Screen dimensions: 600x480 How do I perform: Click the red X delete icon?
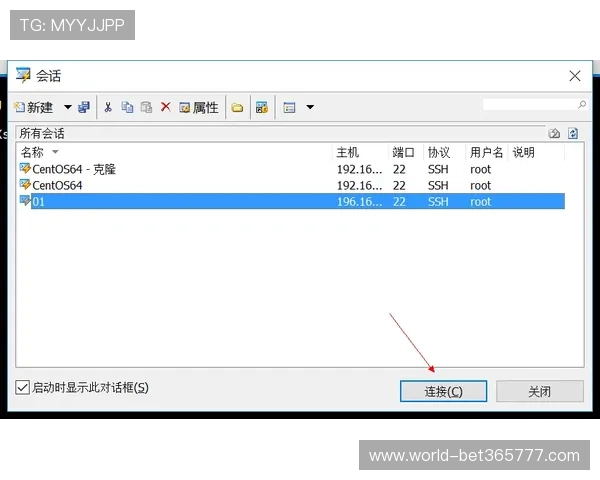(165, 107)
